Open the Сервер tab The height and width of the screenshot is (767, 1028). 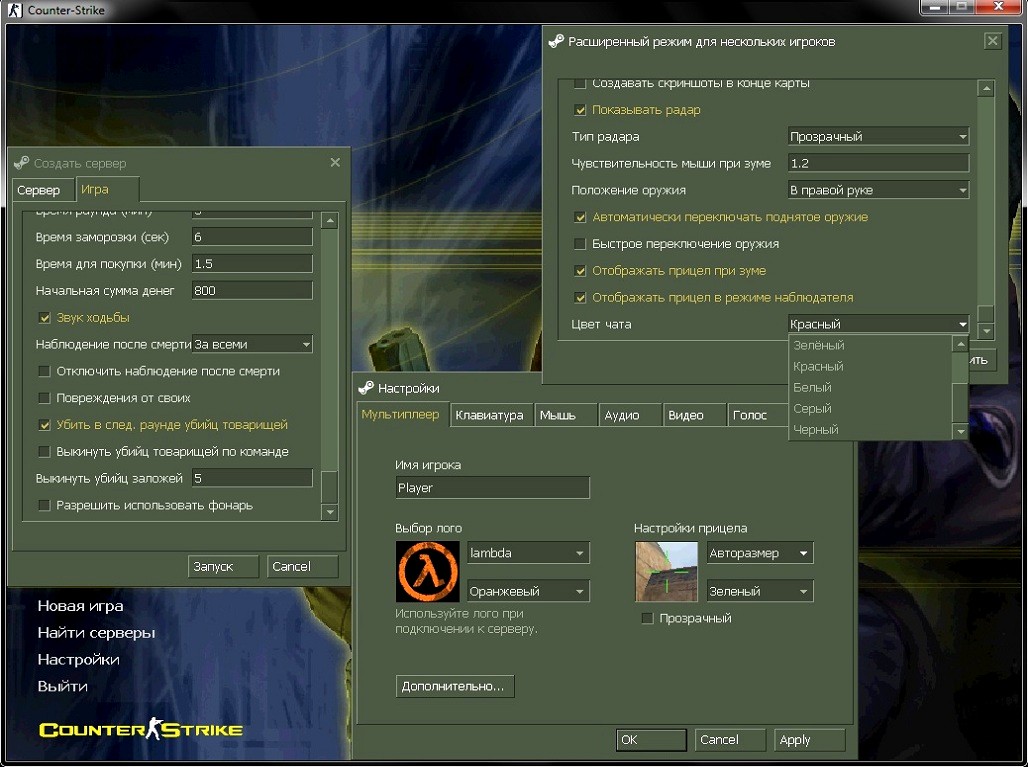(x=39, y=190)
